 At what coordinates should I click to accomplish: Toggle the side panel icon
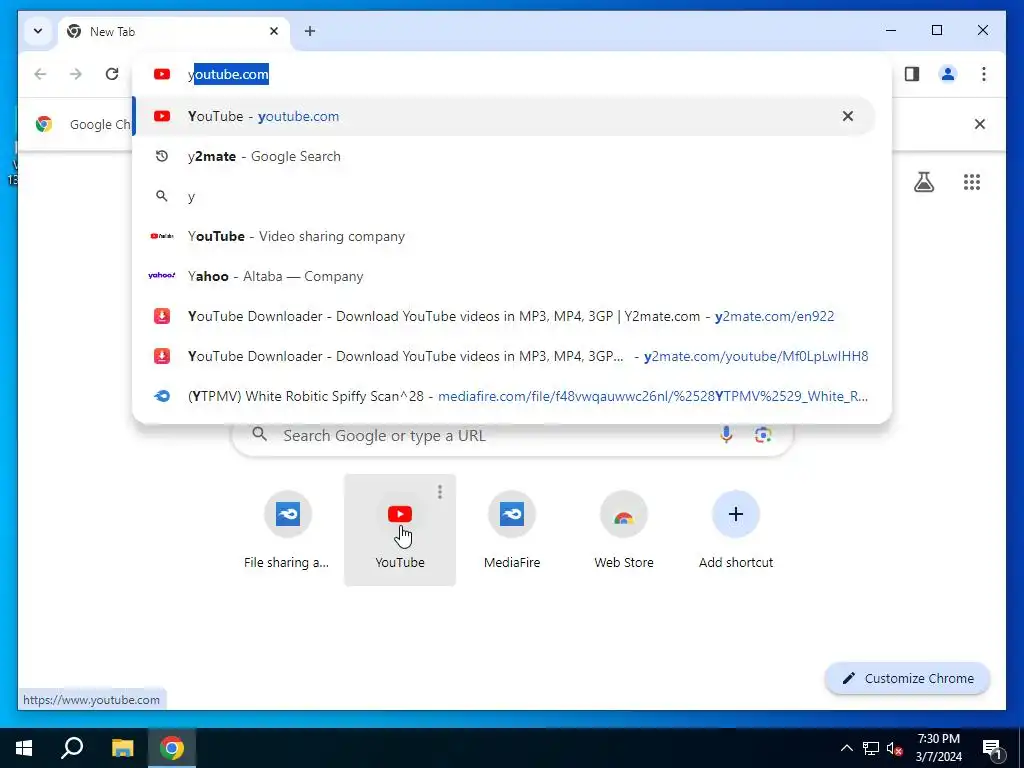[912, 74]
